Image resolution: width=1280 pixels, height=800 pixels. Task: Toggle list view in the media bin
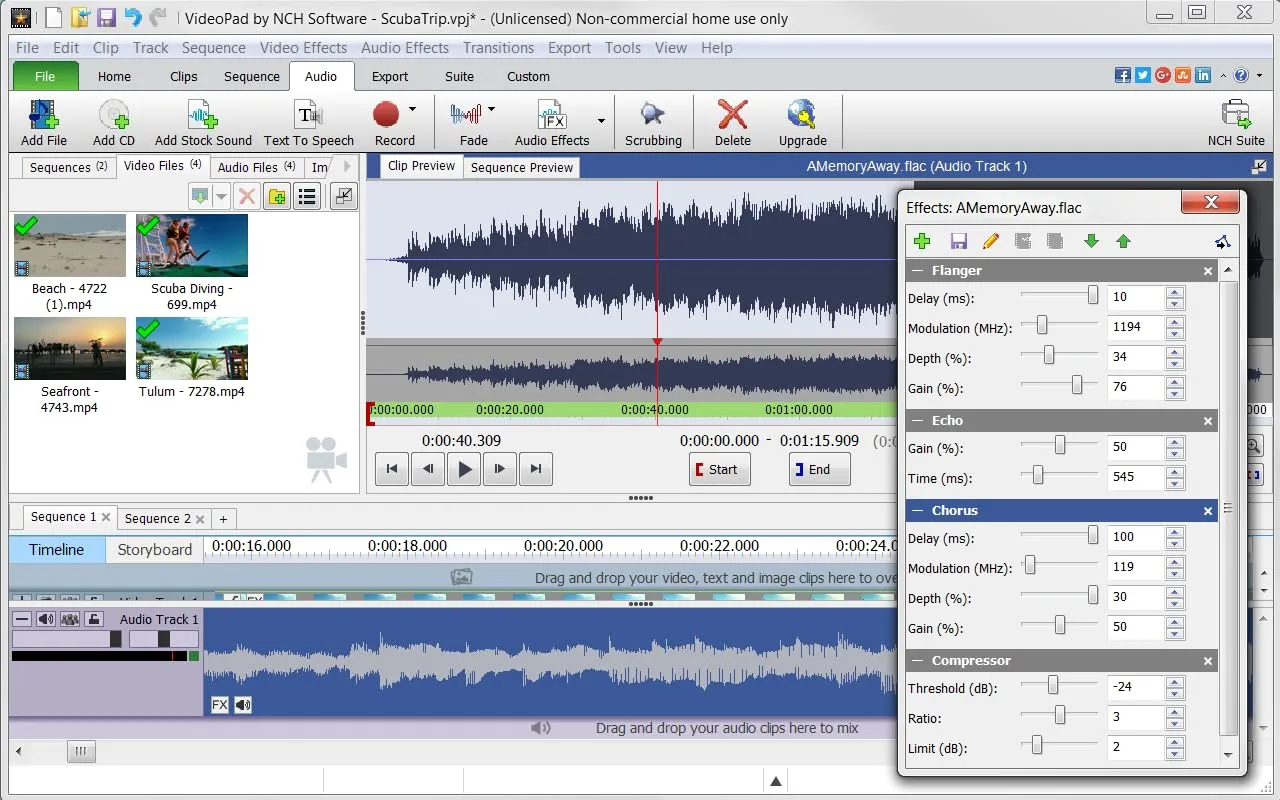tap(308, 196)
